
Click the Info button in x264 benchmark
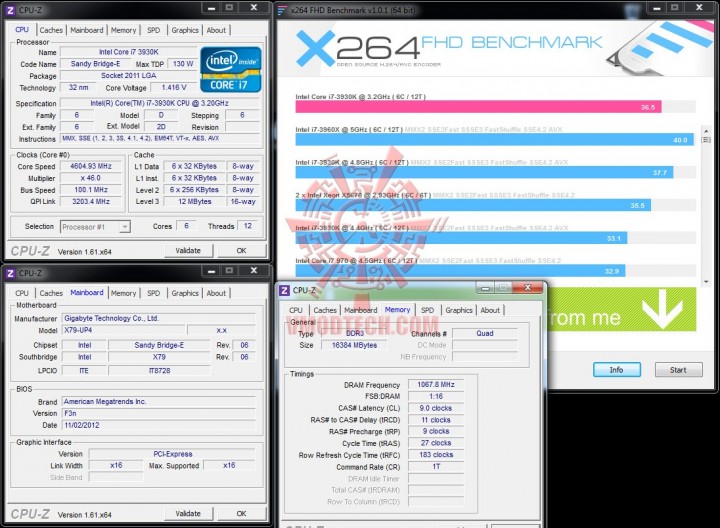pos(617,370)
